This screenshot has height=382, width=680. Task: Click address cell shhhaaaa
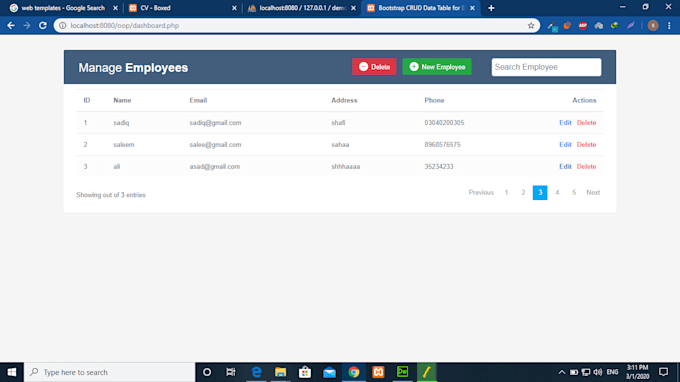346,167
